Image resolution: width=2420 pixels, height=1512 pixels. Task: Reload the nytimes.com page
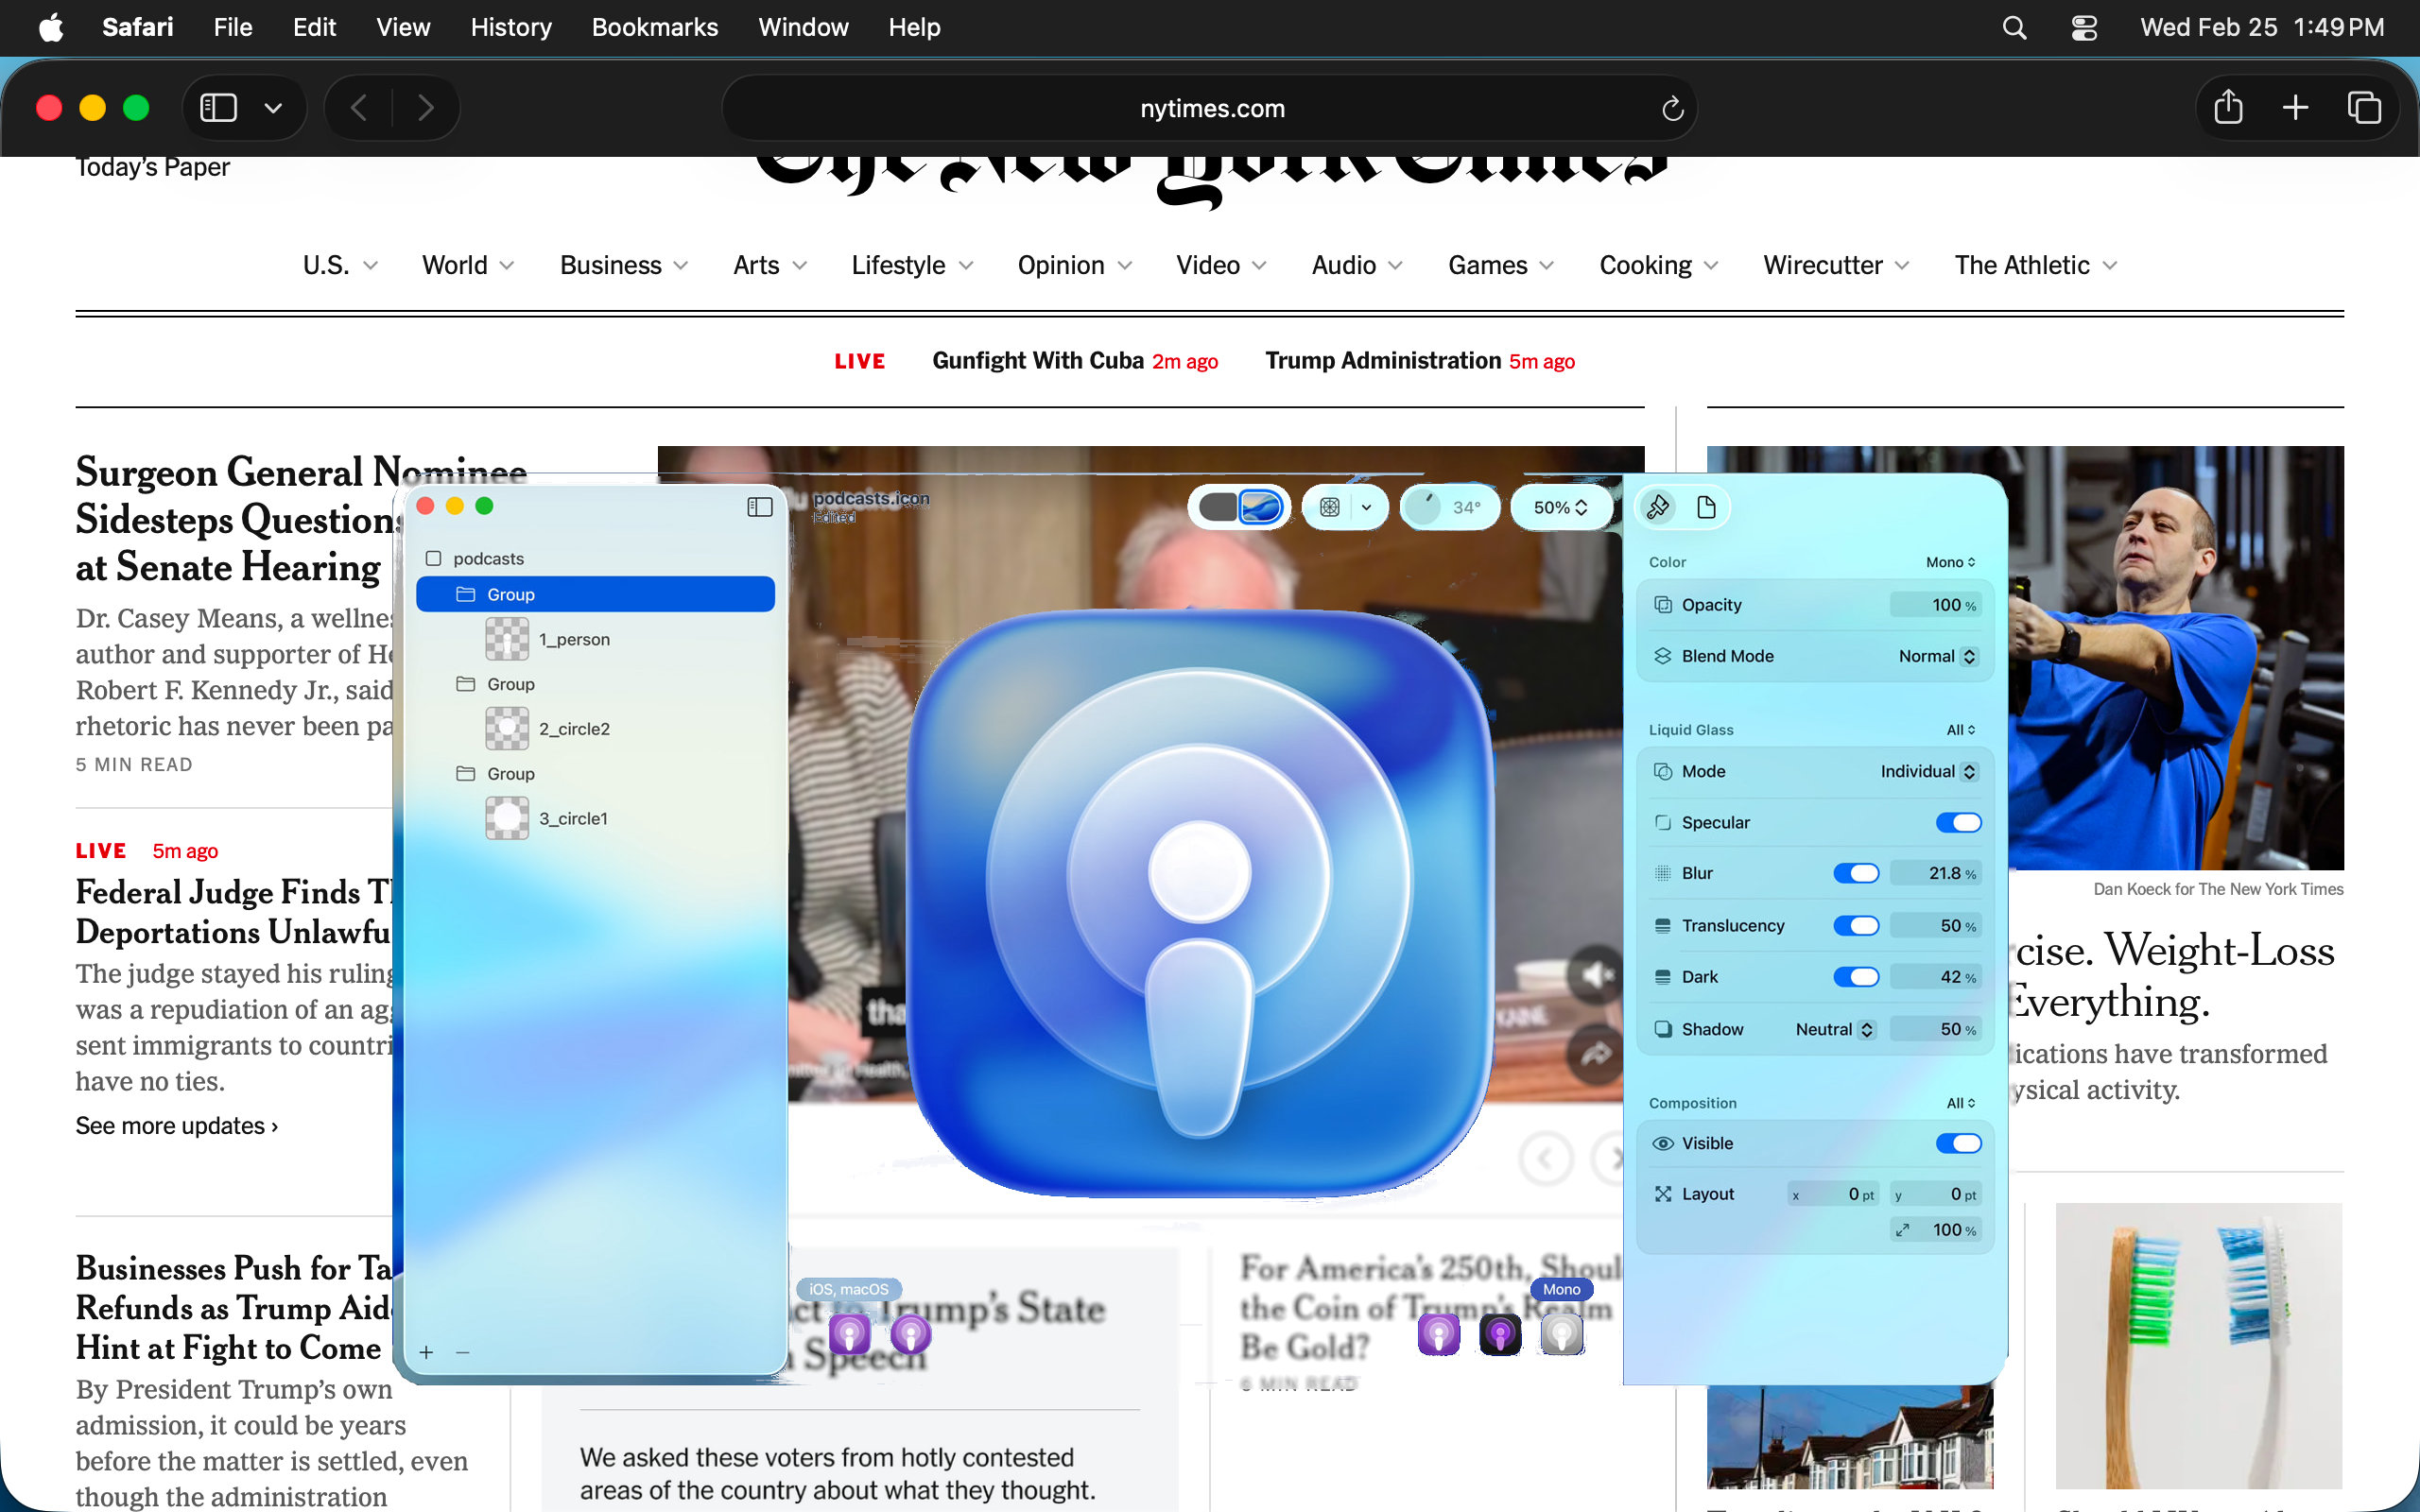pos(1673,108)
